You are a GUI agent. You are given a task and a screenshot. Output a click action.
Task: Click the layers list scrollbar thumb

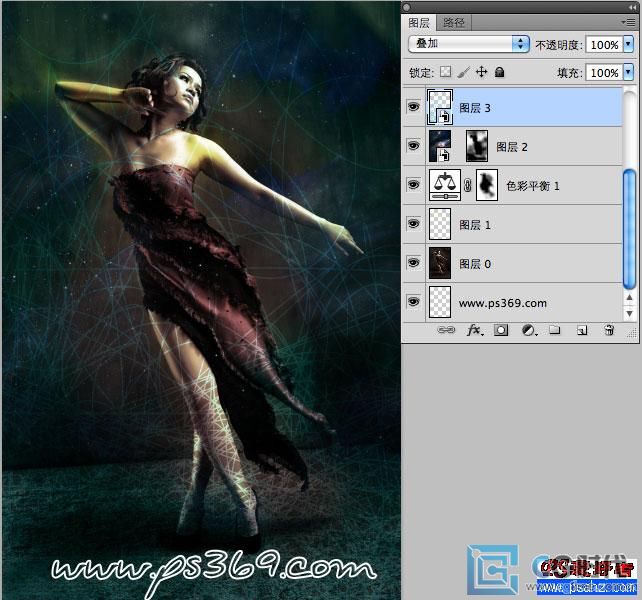point(629,229)
